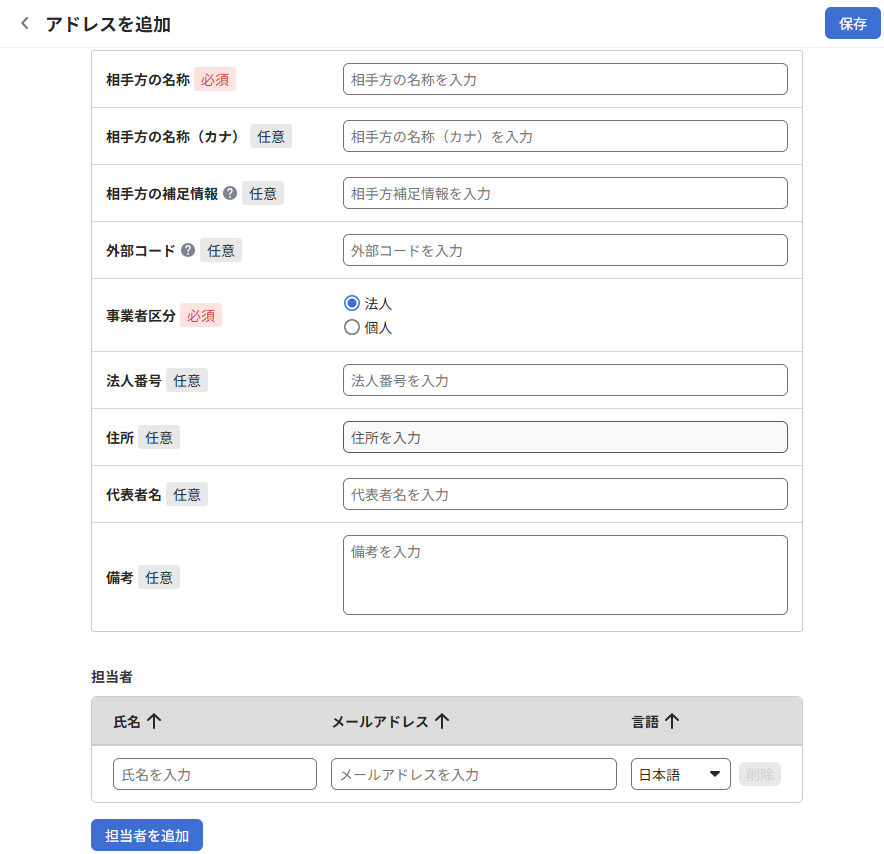This screenshot has height=854, width=884.
Task: Sort by 氏名 column arrow
Action: [x=154, y=721]
